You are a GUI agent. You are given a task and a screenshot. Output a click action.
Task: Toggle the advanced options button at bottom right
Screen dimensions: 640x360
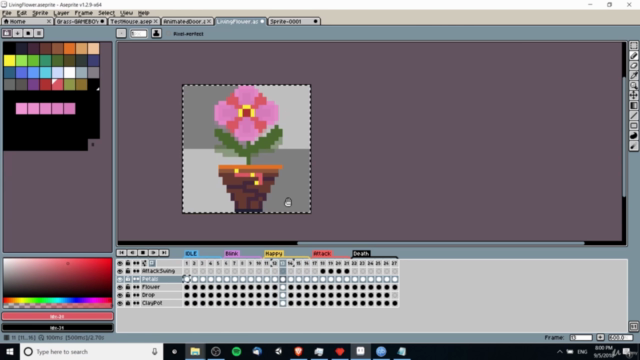click(633, 327)
